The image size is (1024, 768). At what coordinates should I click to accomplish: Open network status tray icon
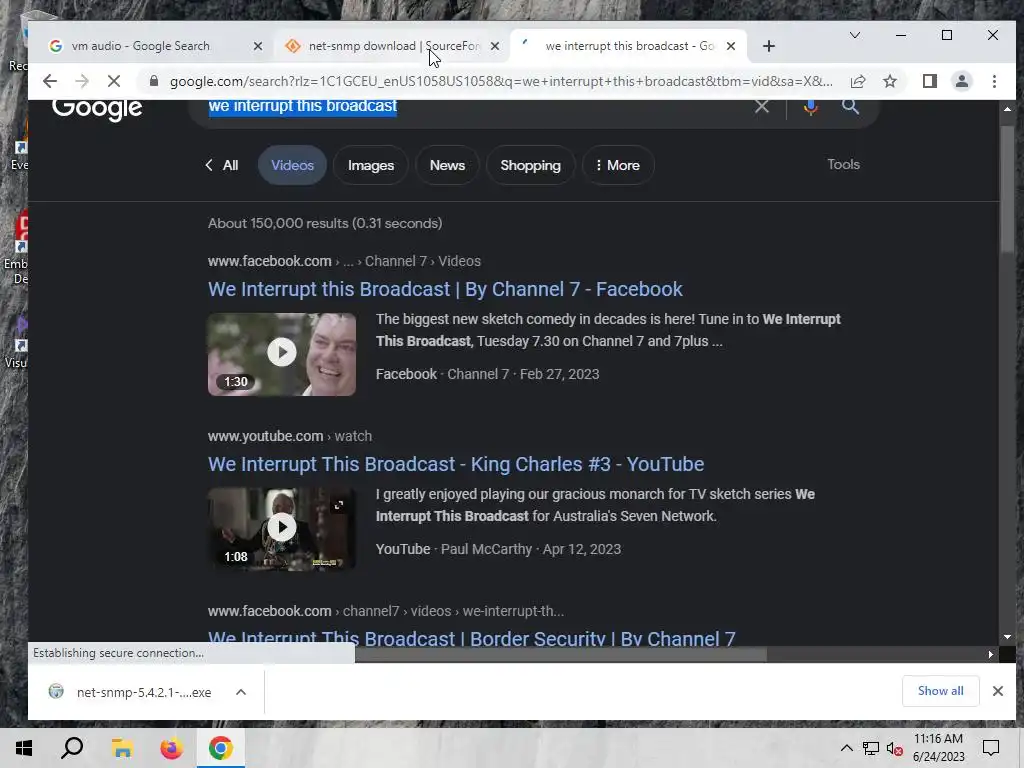pos(871,748)
